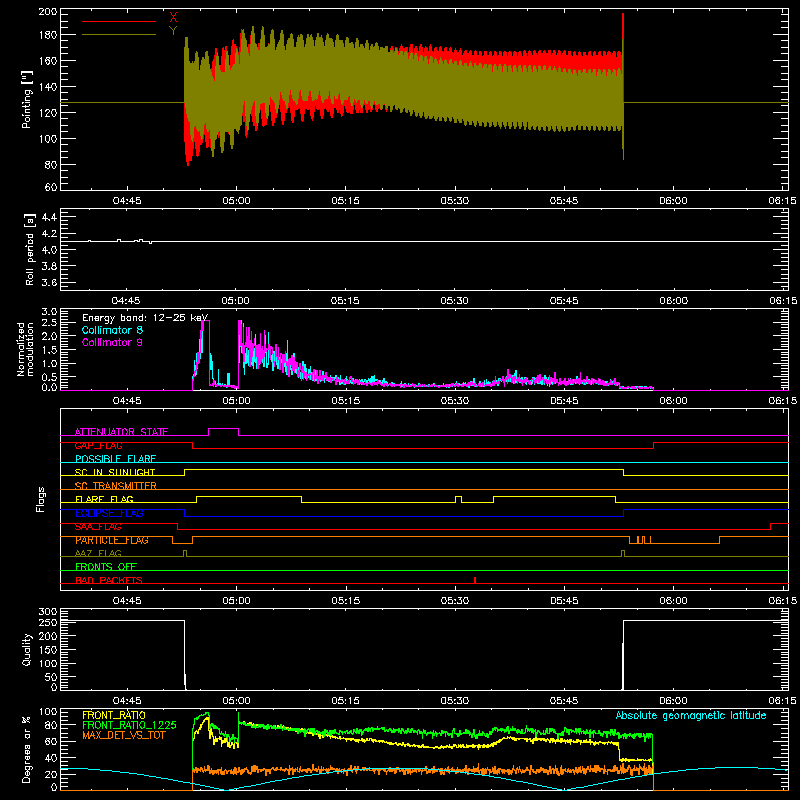Click the 100 tick on 'Degrees or %' axis
This screenshot has width=800, height=800.
coord(48,712)
